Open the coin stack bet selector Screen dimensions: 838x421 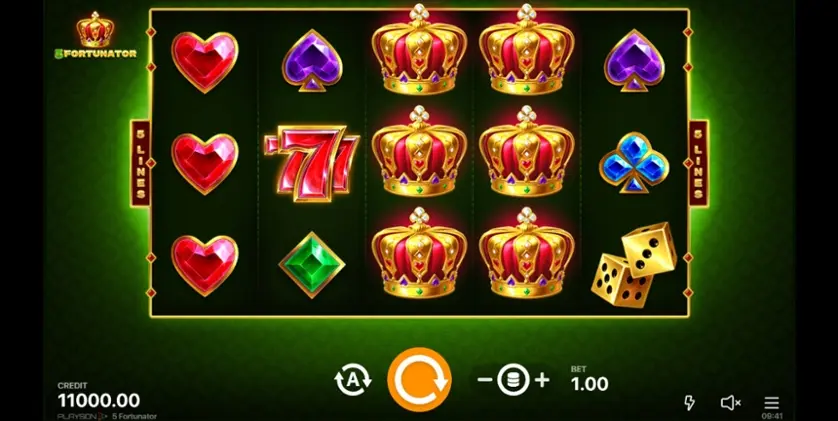click(x=513, y=380)
